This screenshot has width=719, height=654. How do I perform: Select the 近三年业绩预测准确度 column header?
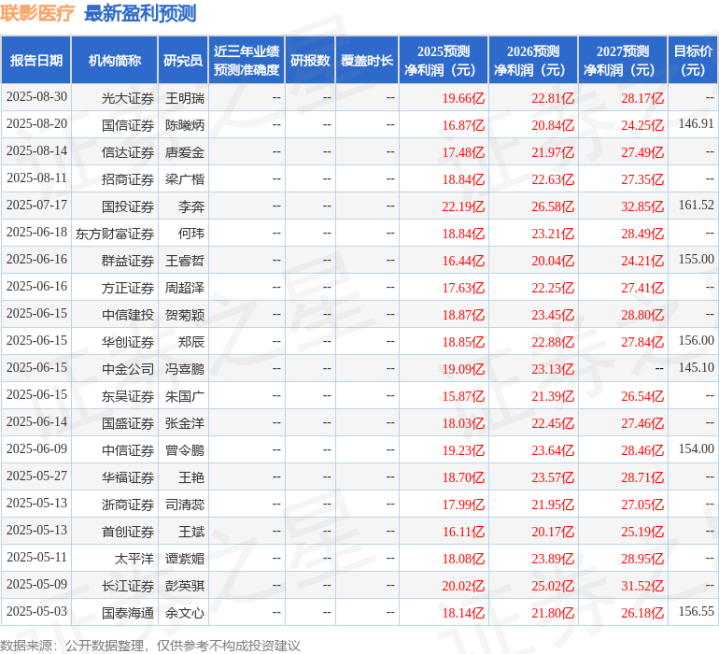246,61
